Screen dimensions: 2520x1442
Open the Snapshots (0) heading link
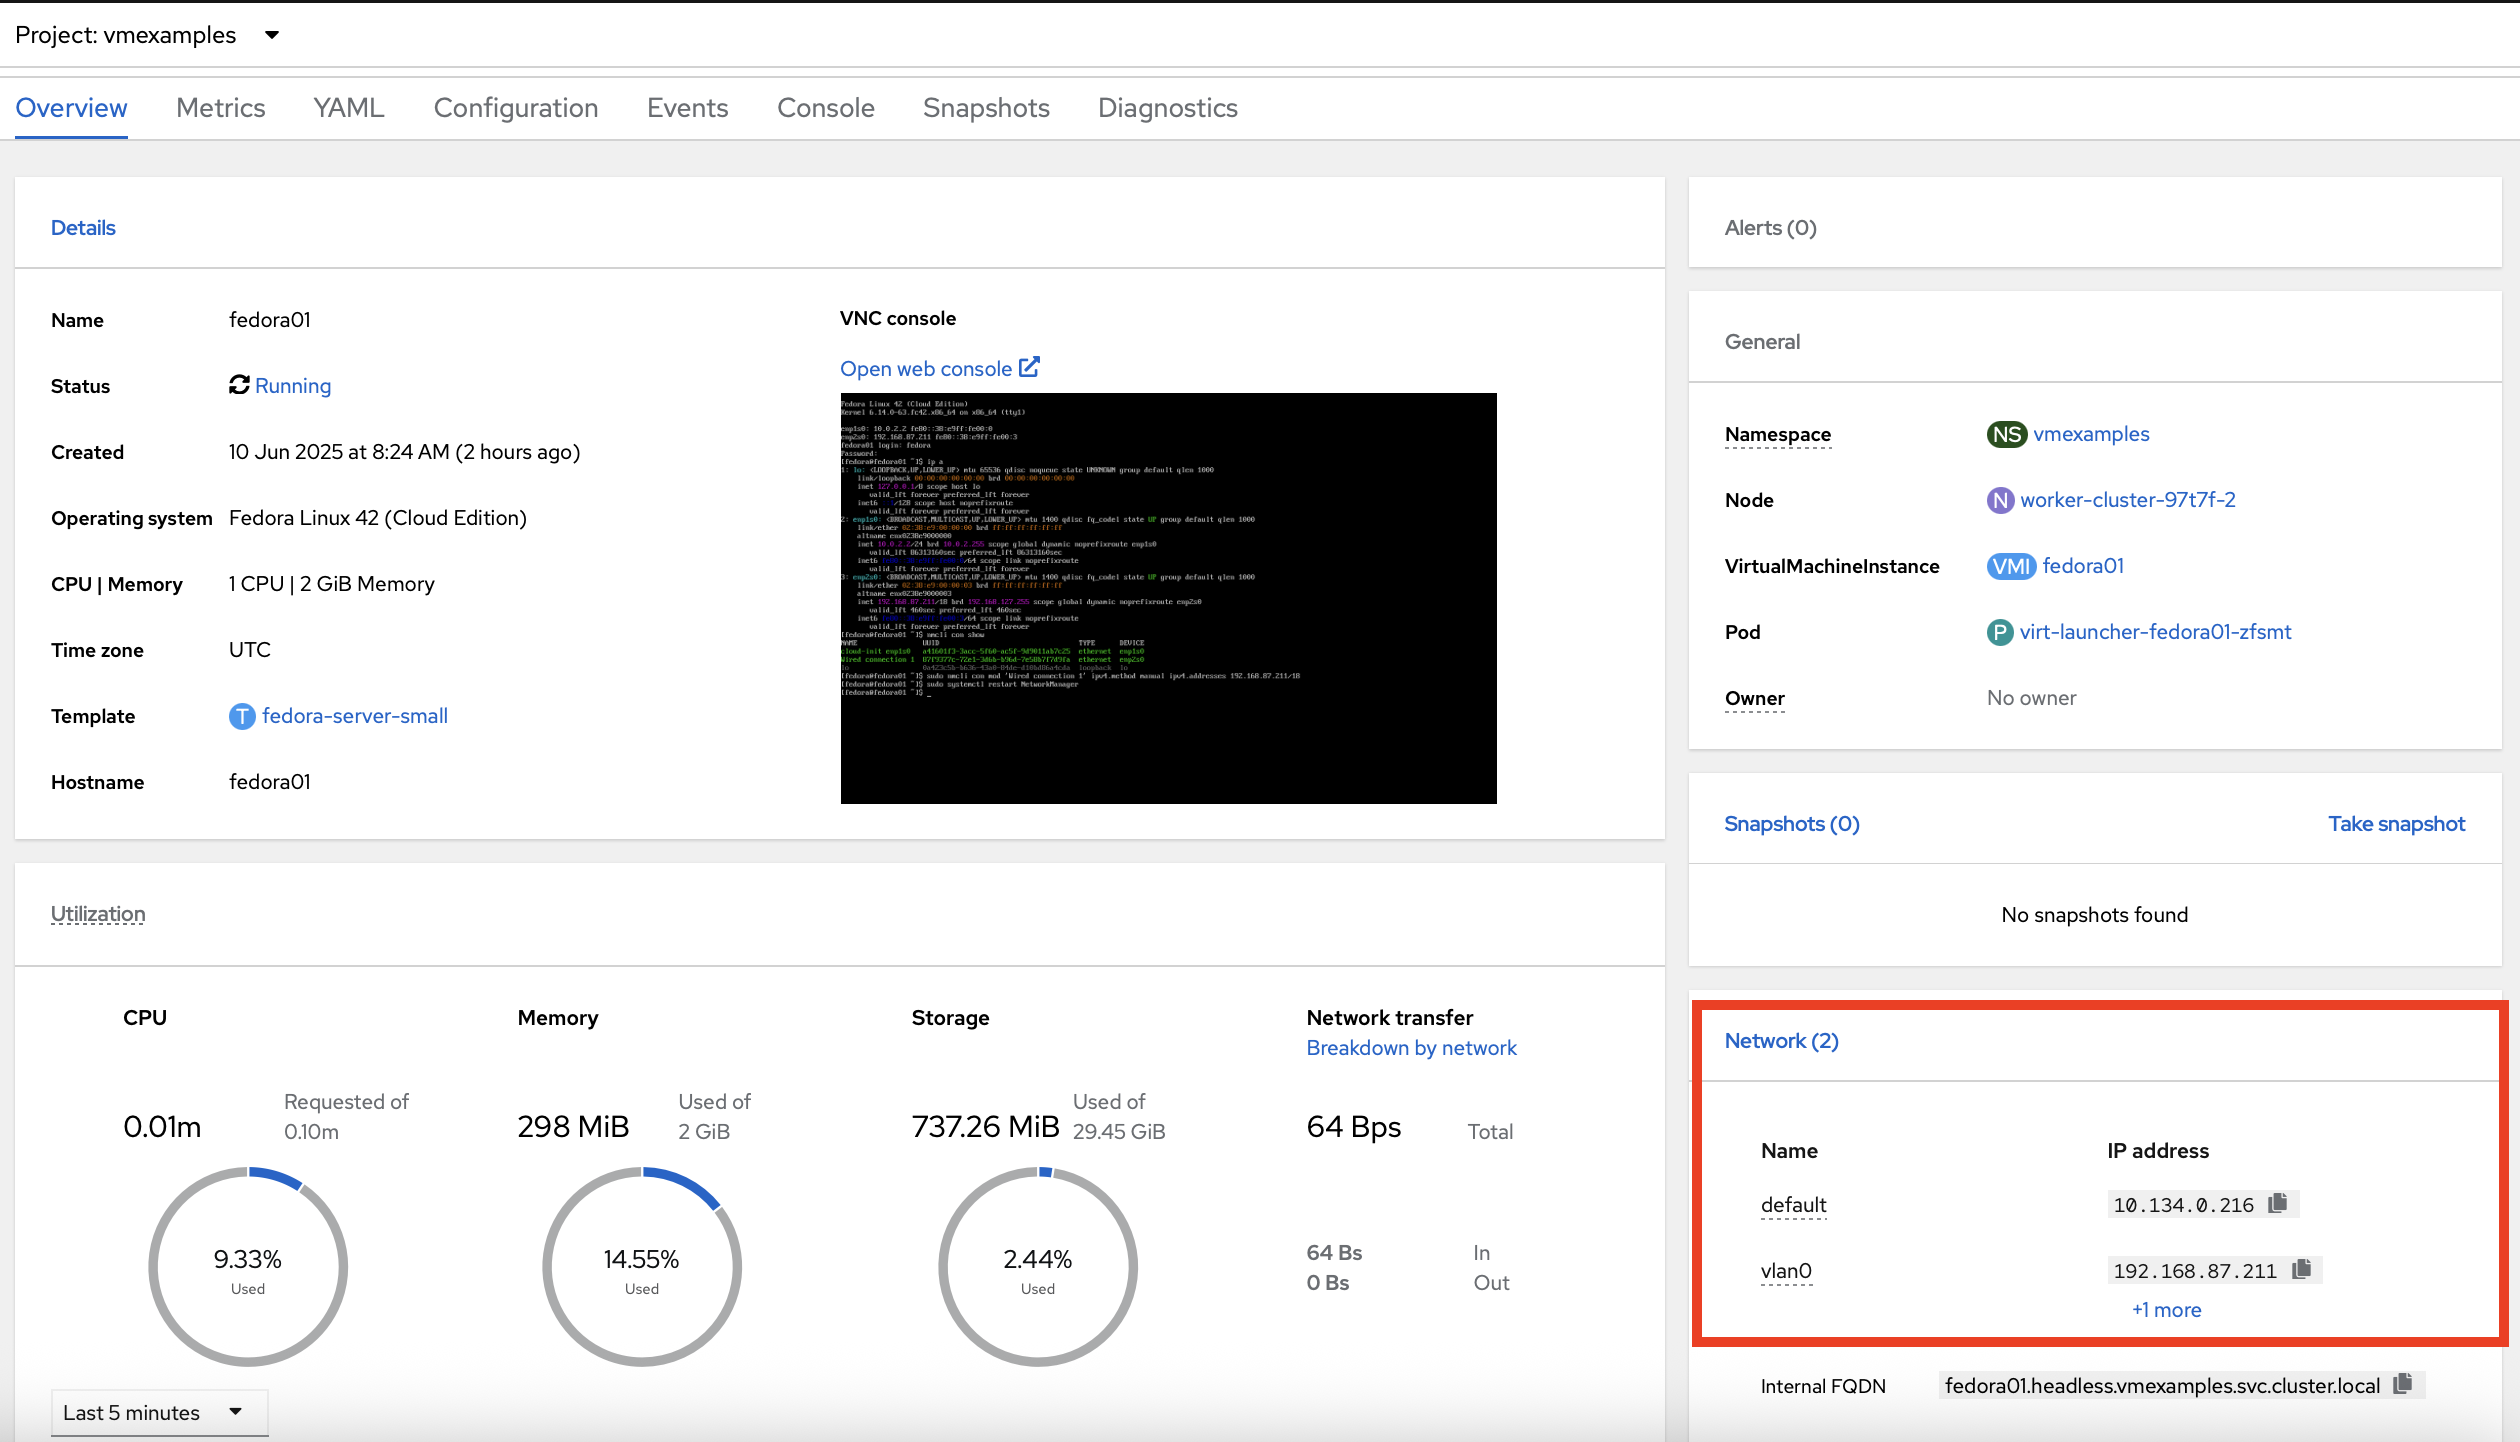click(1792, 823)
